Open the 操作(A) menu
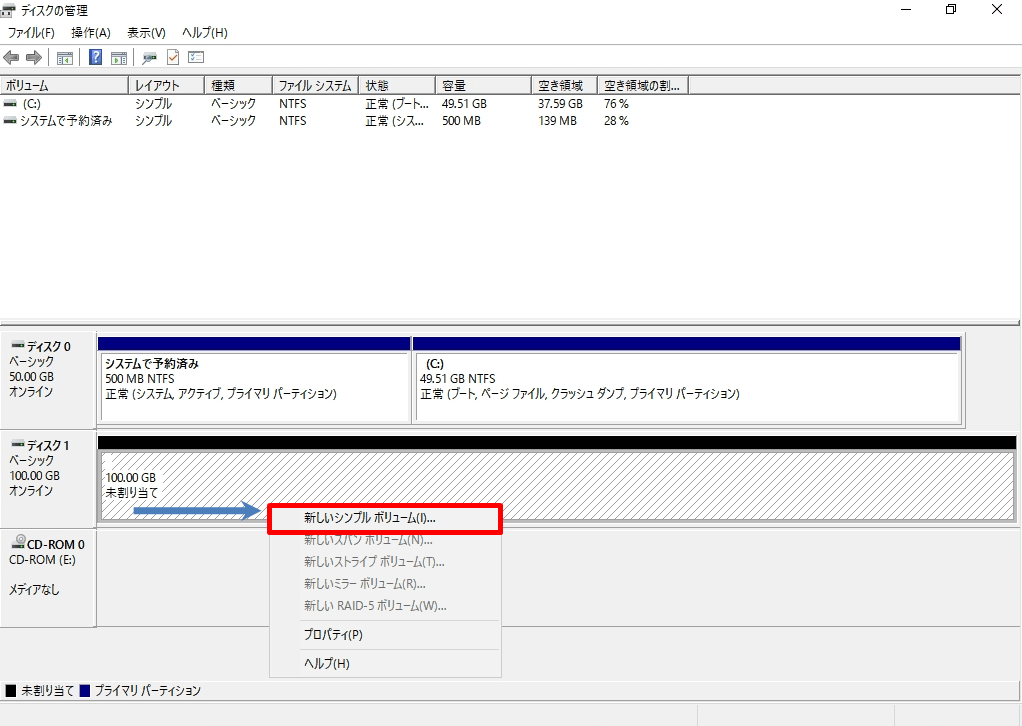Viewport: 1022px width, 726px height. click(90, 32)
